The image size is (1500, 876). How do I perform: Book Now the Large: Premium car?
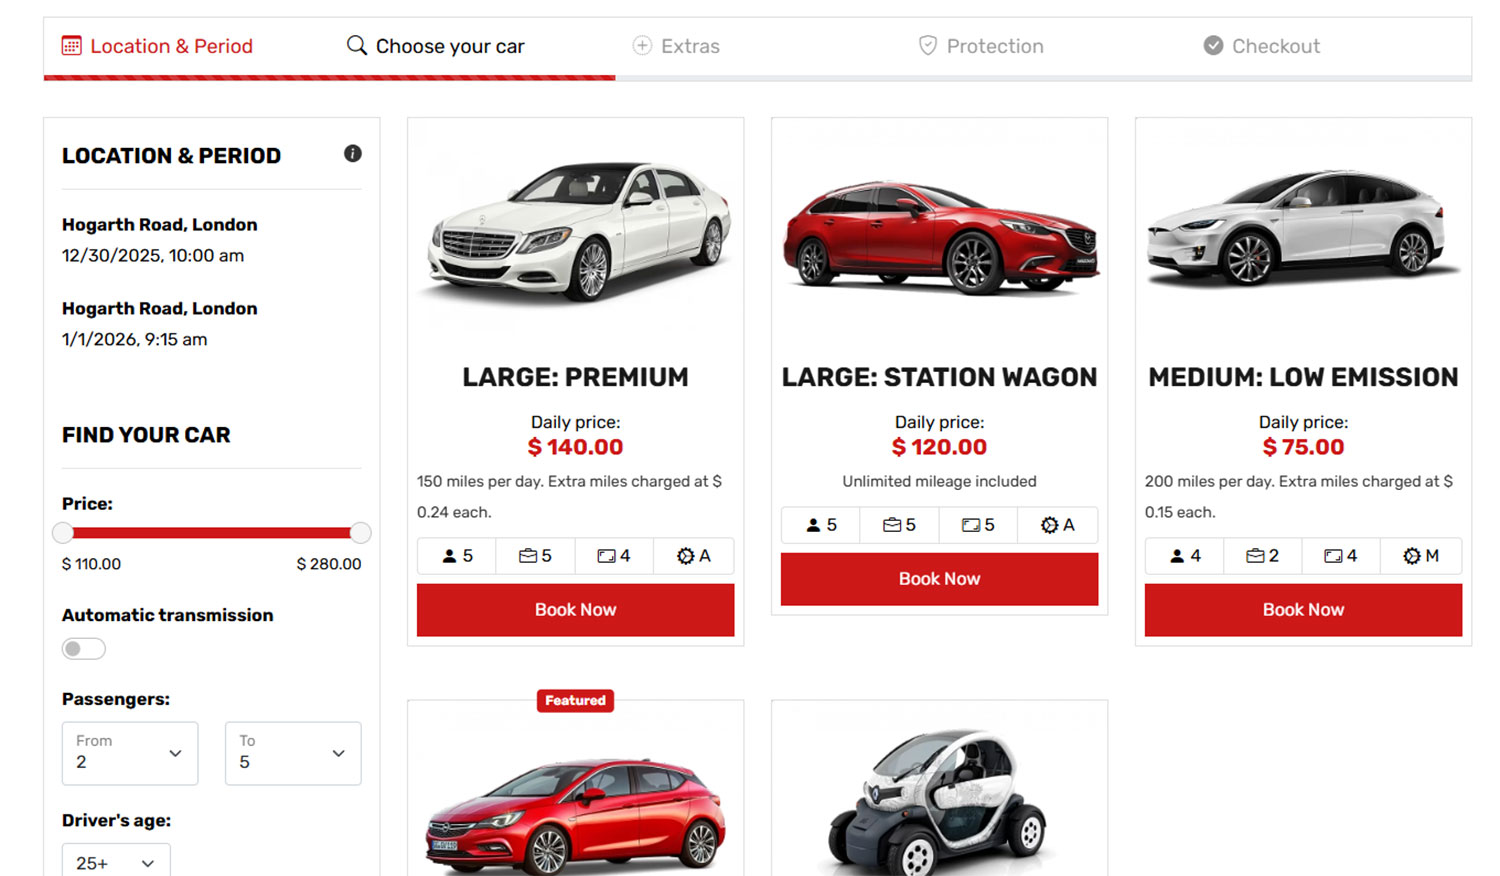pyautogui.click(x=575, y=610)
